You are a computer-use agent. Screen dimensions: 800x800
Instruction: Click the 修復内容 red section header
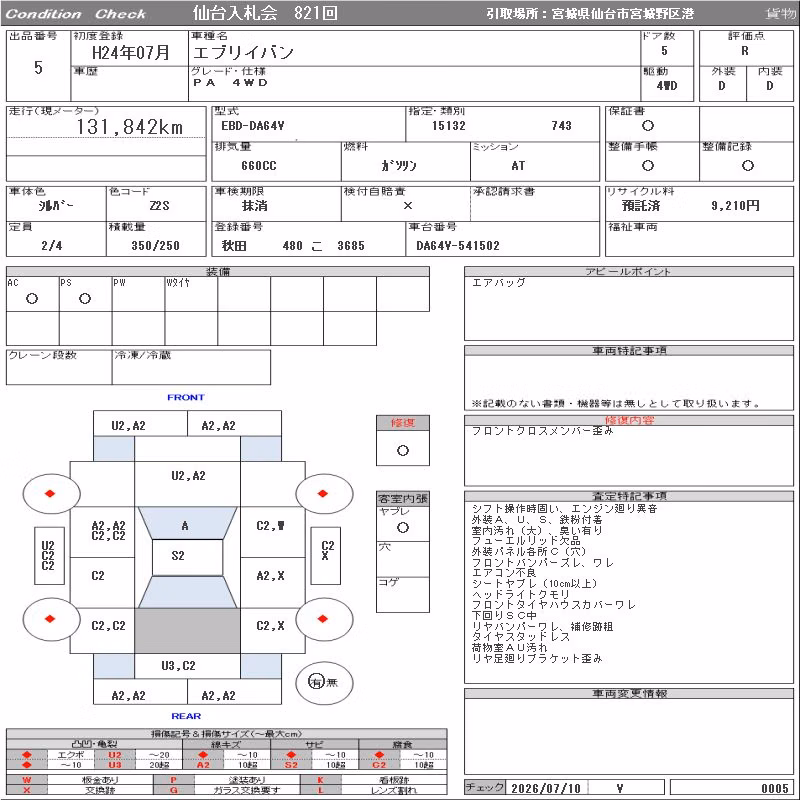629,420
